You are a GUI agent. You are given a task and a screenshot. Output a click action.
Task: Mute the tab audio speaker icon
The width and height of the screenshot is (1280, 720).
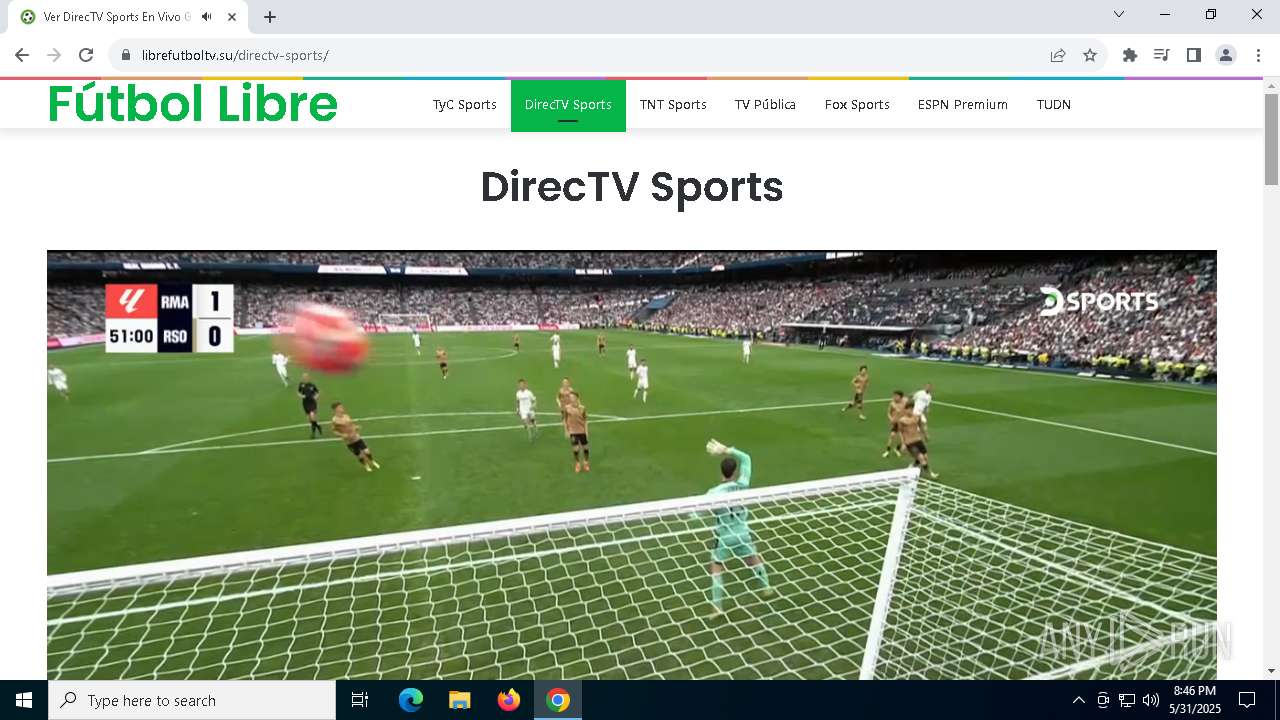(207, 17)
